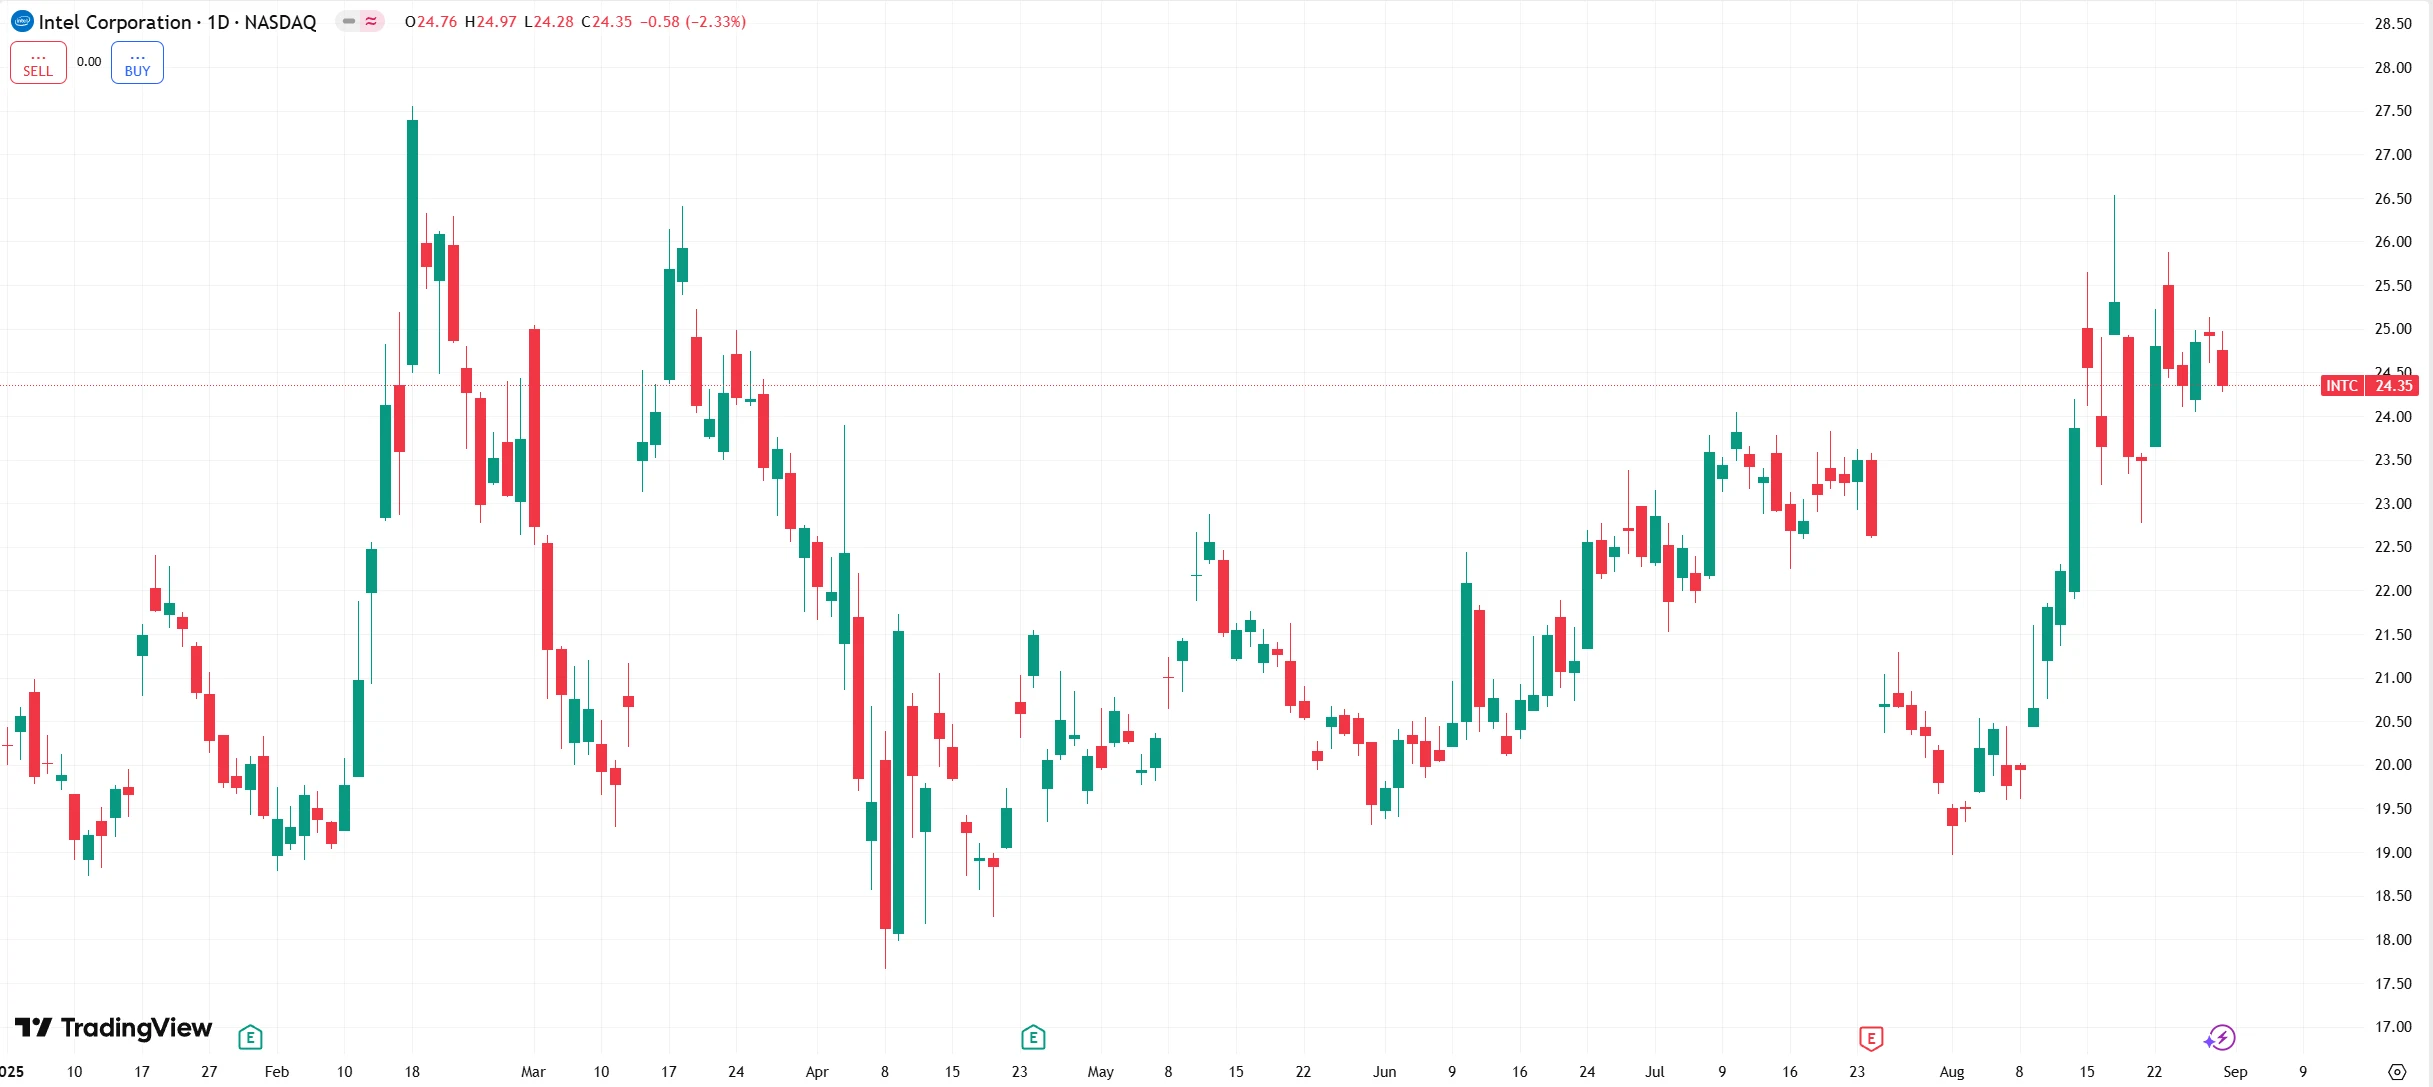This screenshot has width=2433, height=1087.
Task: Open the green earnings marker near Apr 23
Action: 1033,1038
